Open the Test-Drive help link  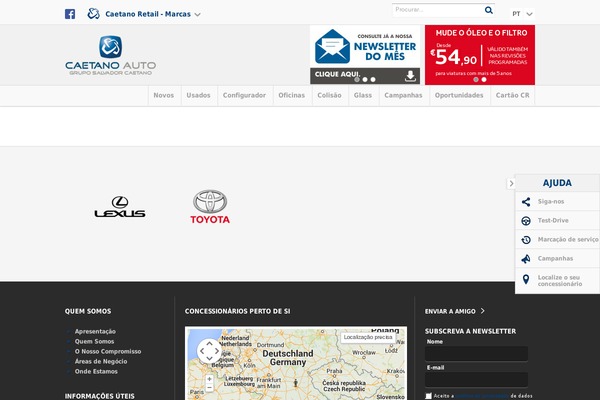[x=553, y=220]
